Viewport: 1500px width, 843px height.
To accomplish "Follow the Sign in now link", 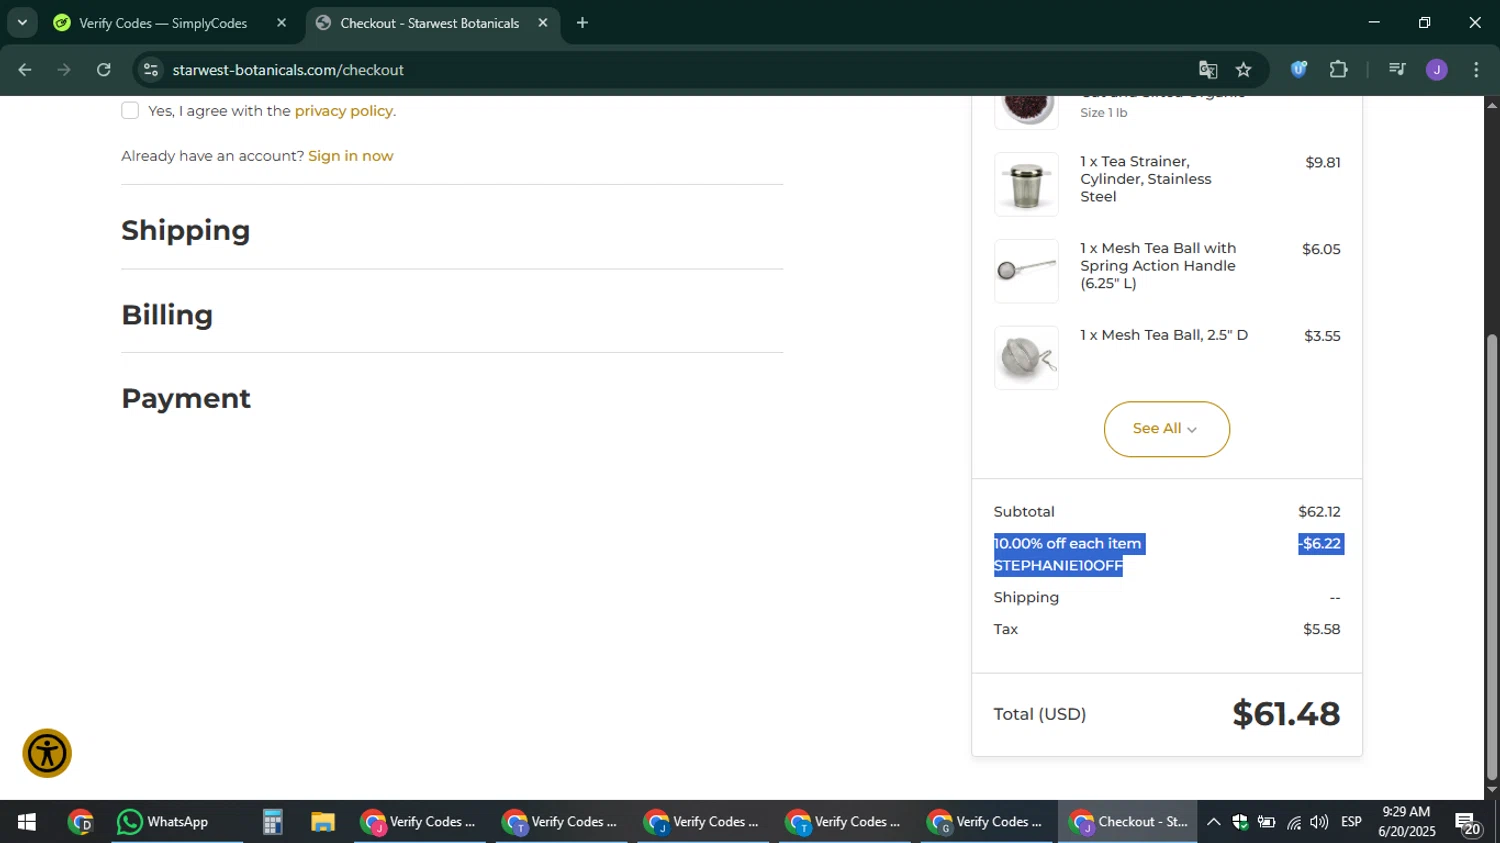I will pyautogui.click(x=350, y=156).
